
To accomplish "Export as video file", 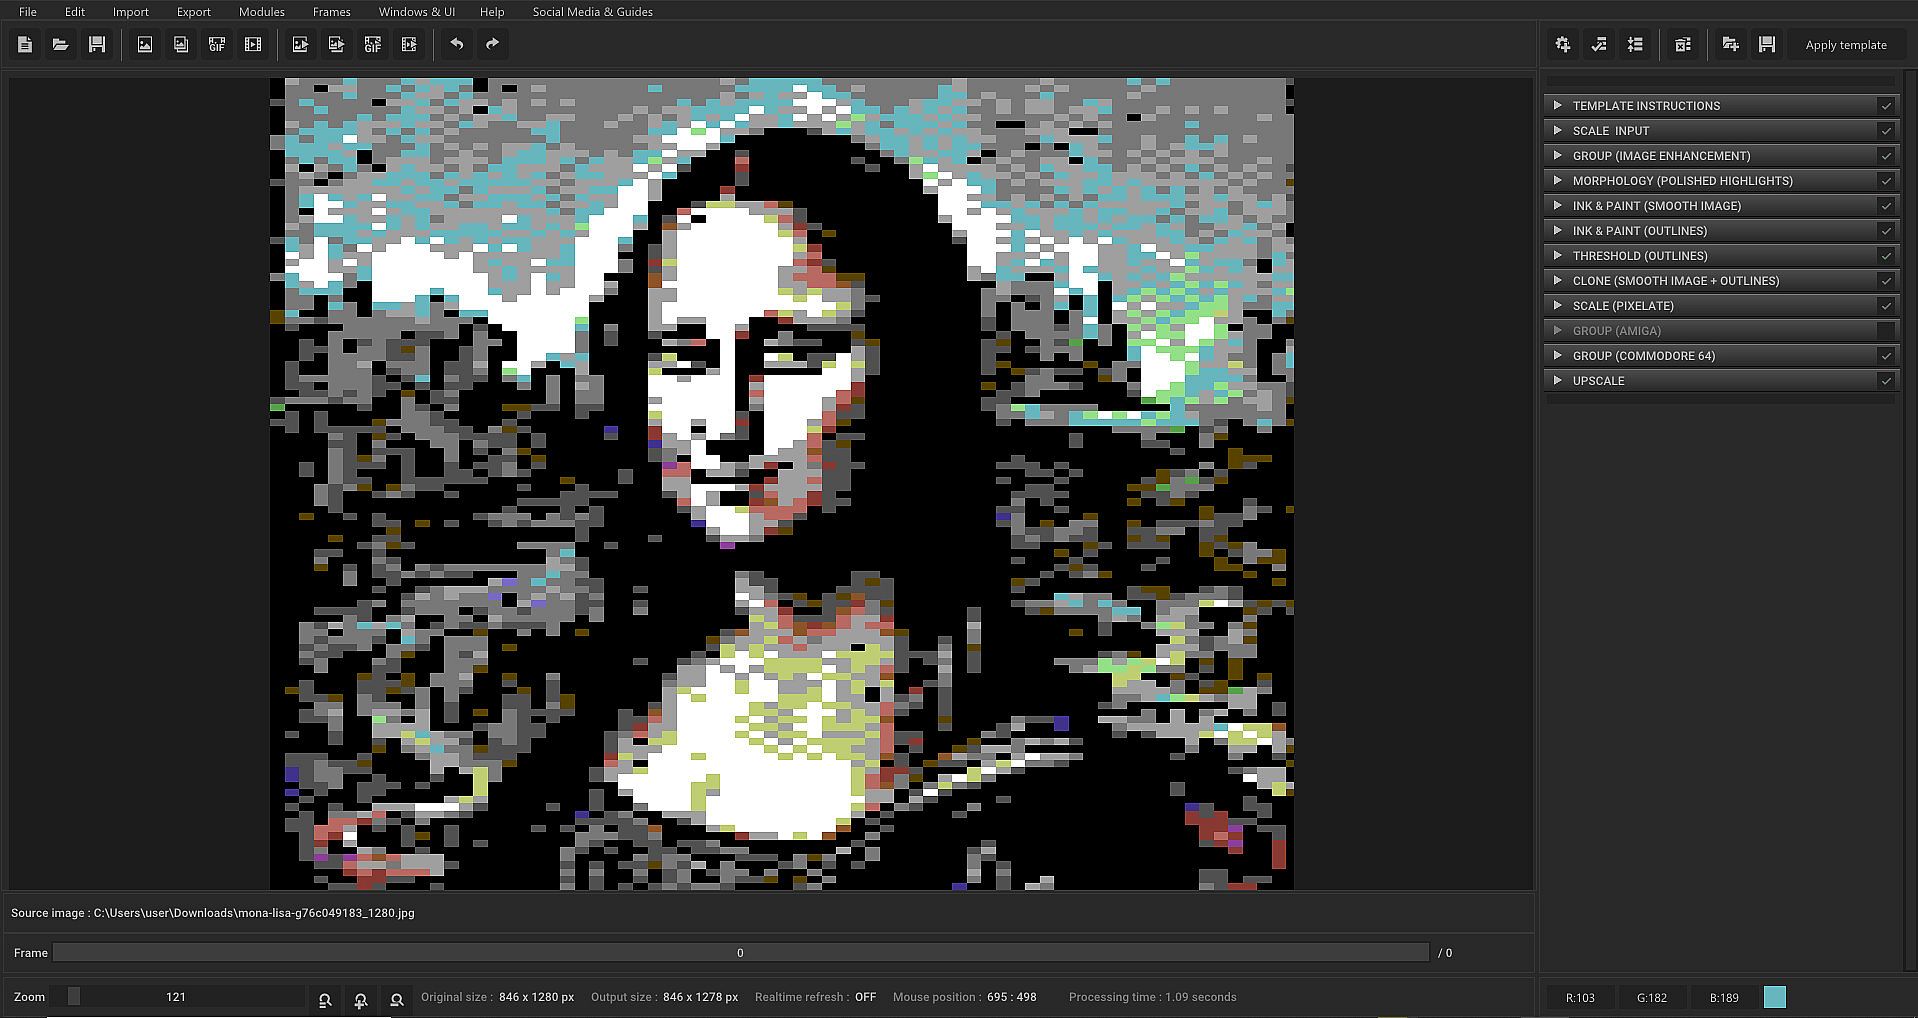I will pyautogui.click(x=408, y=45).
